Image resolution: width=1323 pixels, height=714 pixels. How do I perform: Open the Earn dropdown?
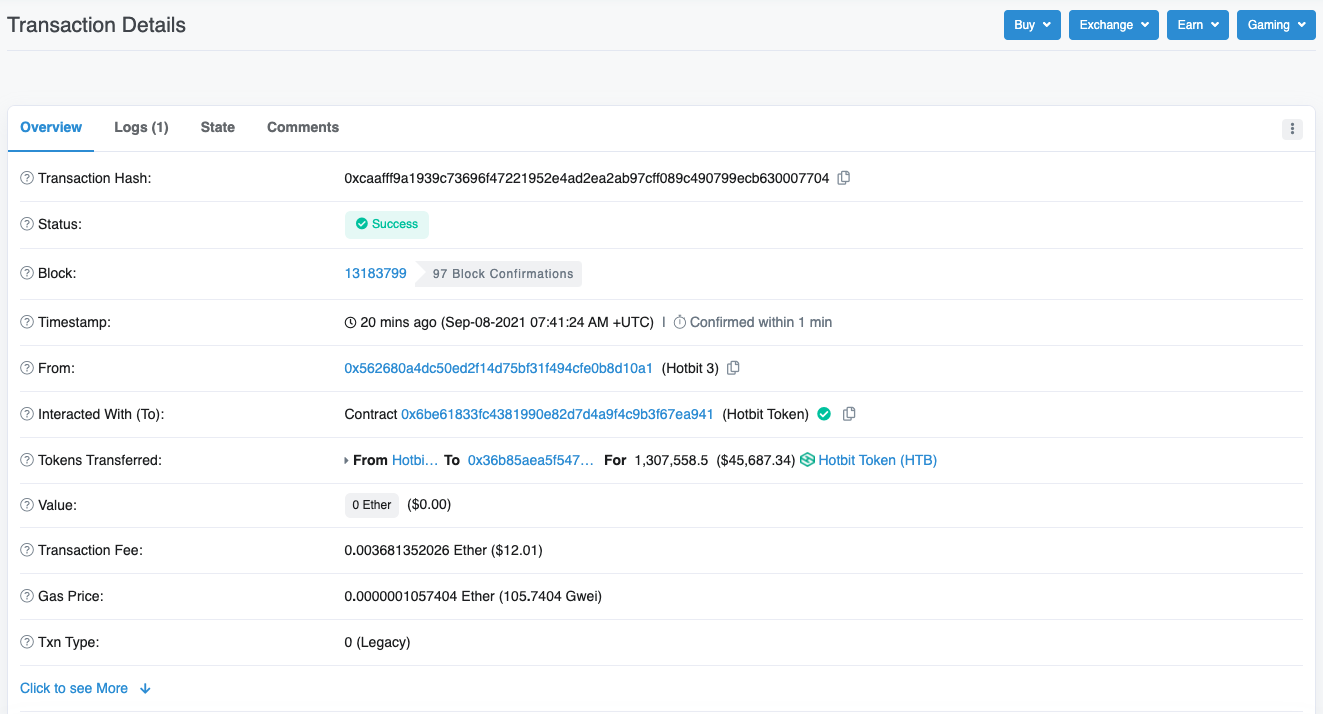click(1197, 25)
